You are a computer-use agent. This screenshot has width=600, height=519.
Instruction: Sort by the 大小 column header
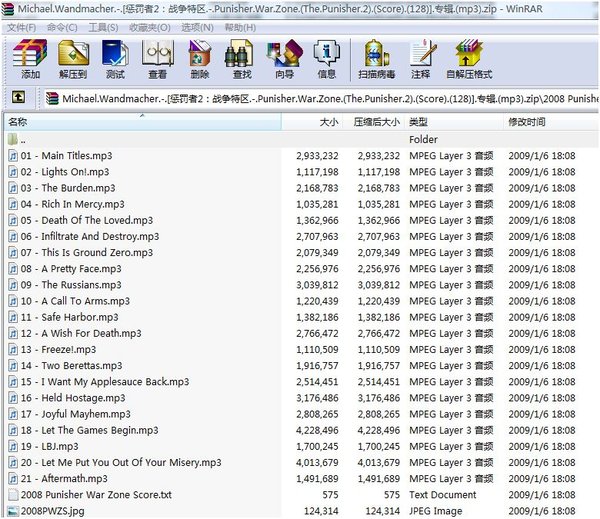(x=312, y=122)
